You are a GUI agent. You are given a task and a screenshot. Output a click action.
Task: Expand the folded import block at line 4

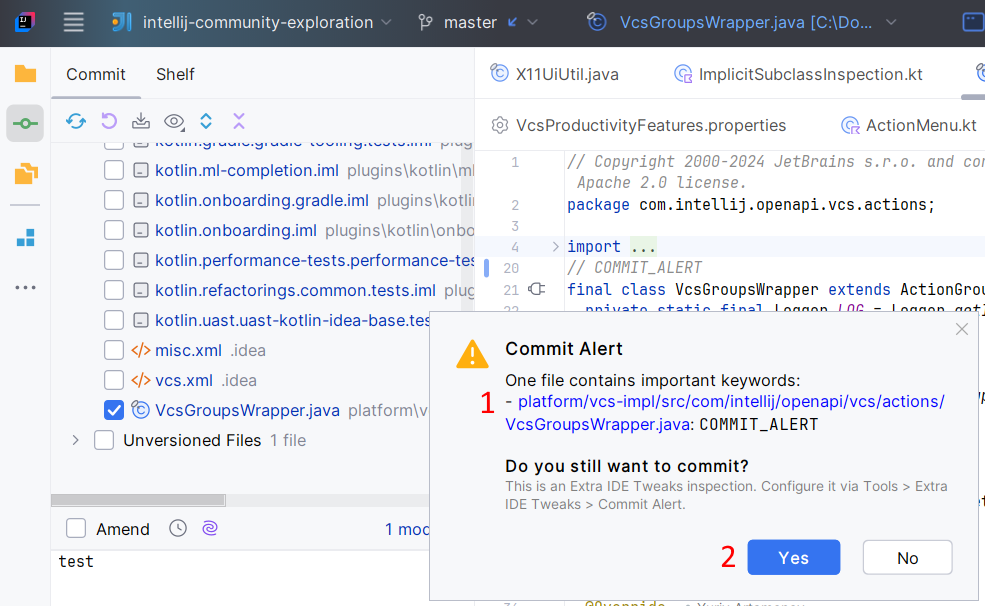point(555,247)
